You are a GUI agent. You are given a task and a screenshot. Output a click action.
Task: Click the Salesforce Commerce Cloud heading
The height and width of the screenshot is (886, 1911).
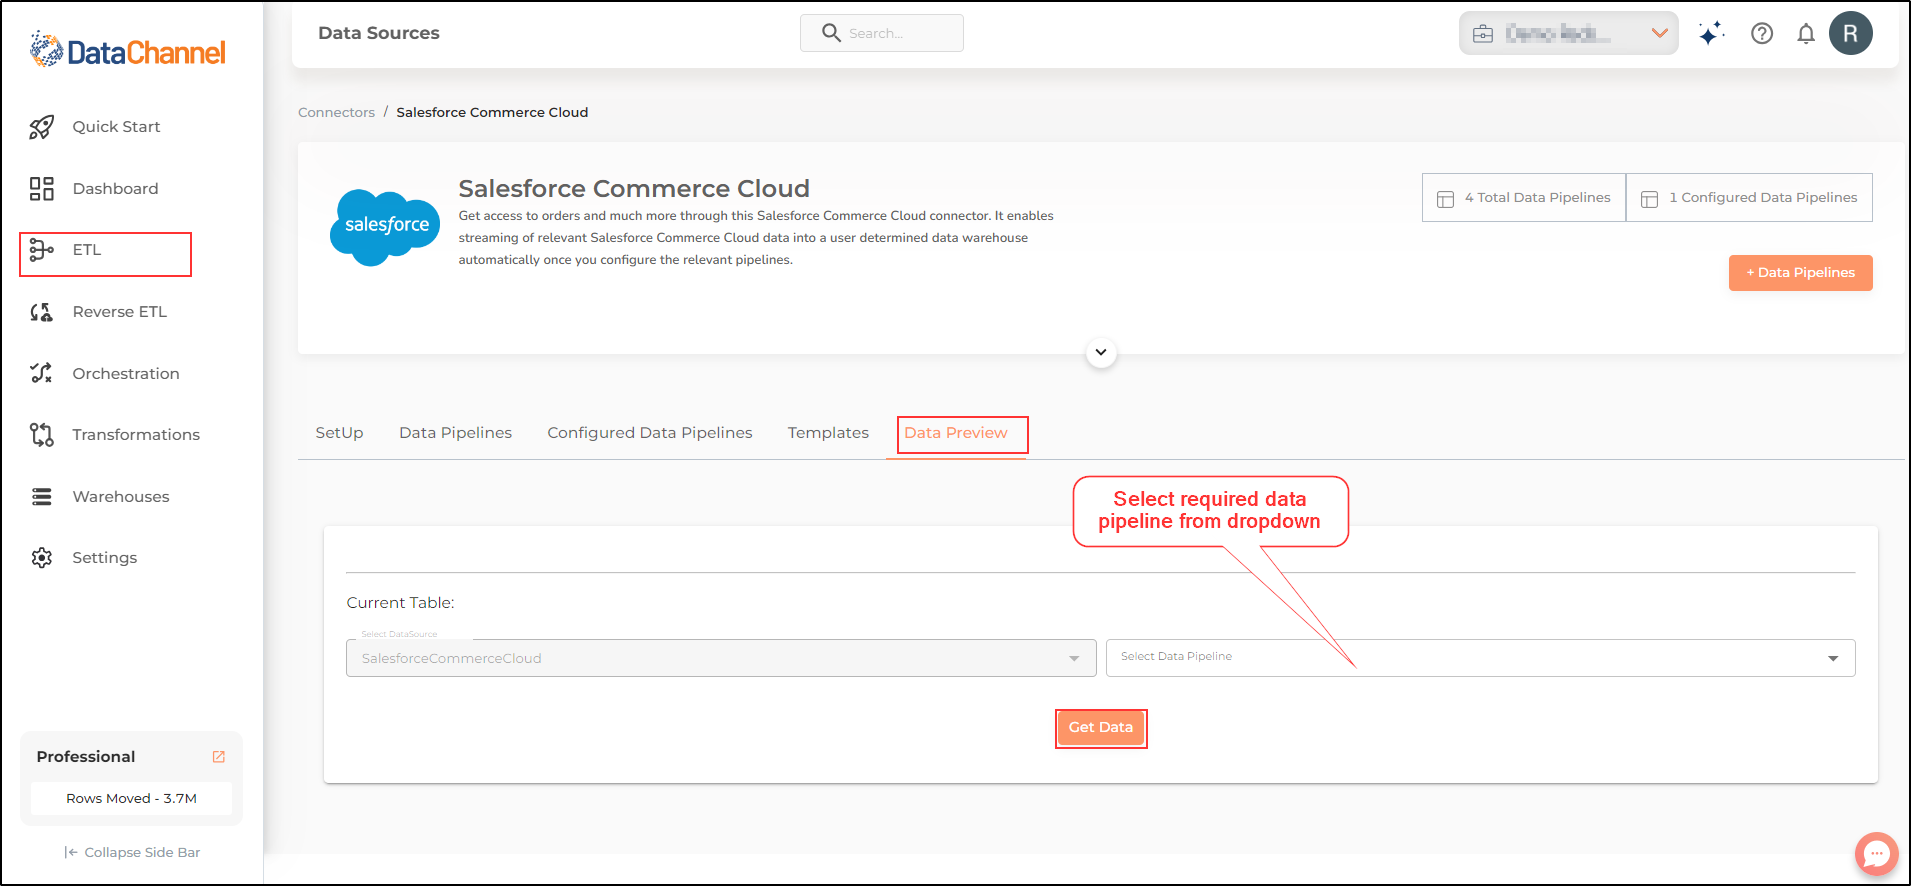tap(634, 189)
